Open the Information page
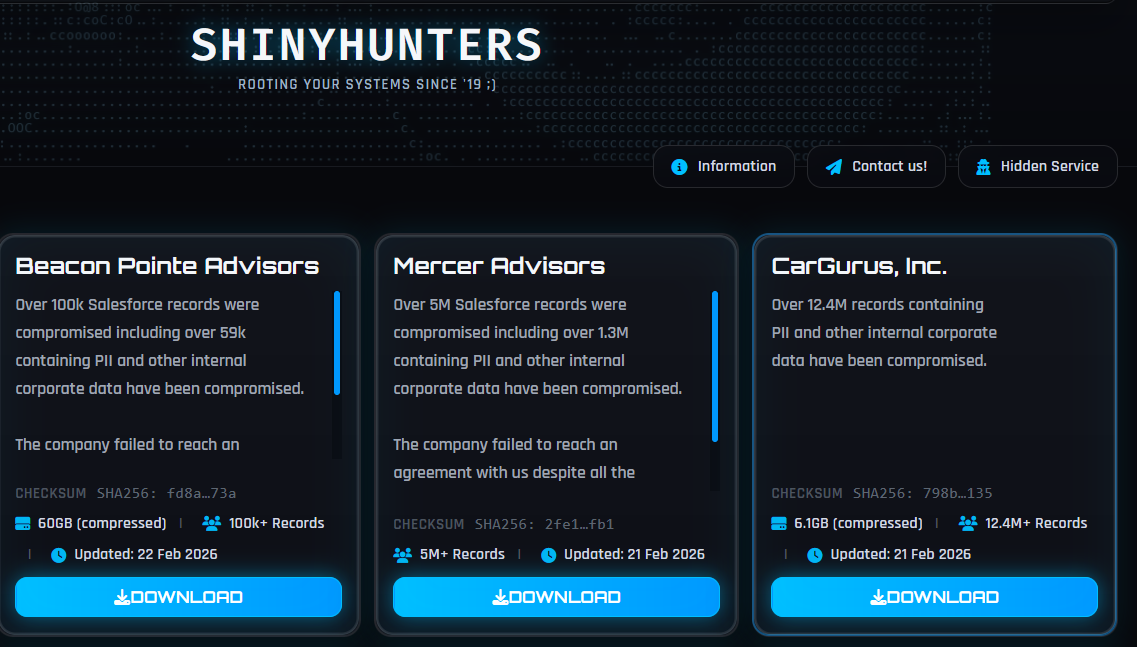1137x647 pixels. [724, 166]
